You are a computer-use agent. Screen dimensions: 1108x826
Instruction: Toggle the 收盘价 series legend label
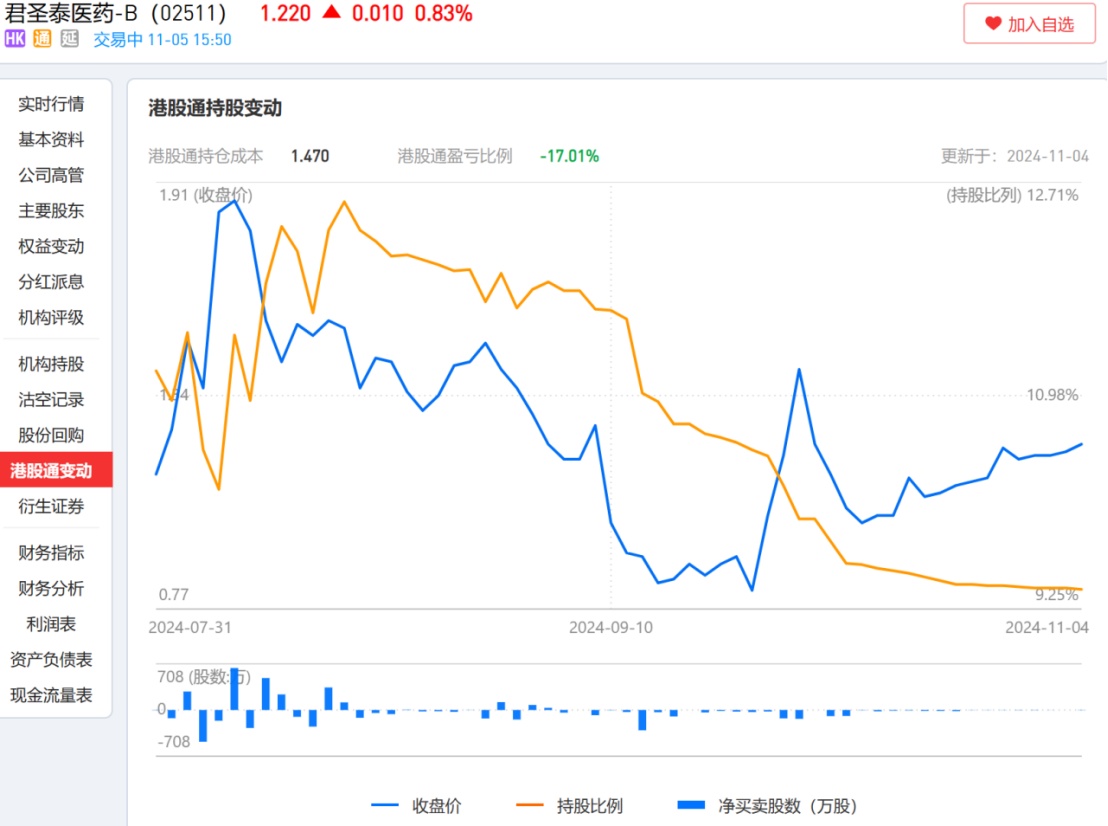tap(437, 805)
